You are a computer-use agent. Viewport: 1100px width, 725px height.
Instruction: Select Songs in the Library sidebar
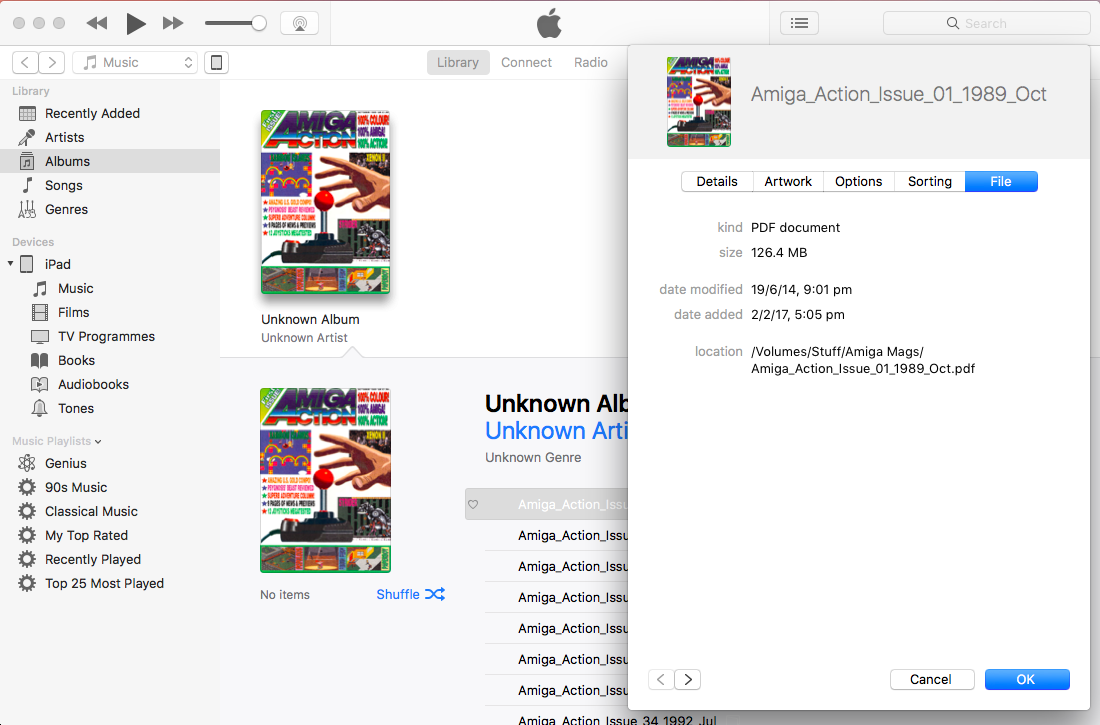(x=110, y=185)
